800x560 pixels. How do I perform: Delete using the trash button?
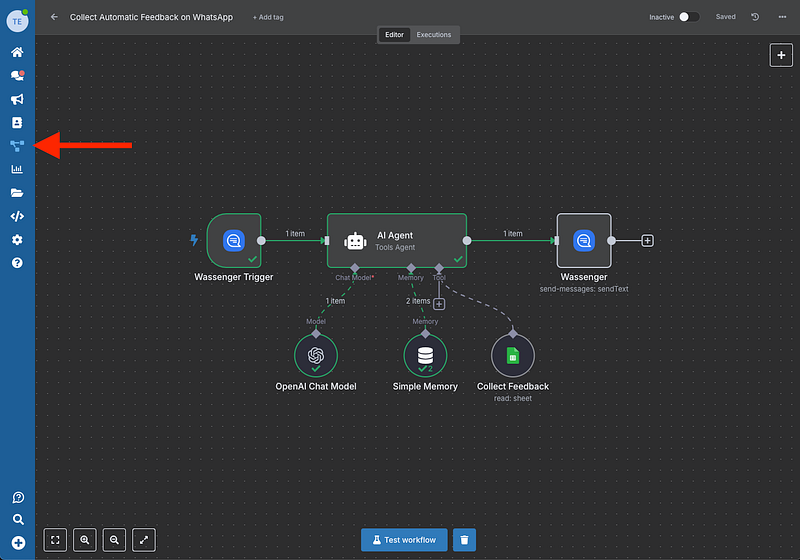click(464, 540)
